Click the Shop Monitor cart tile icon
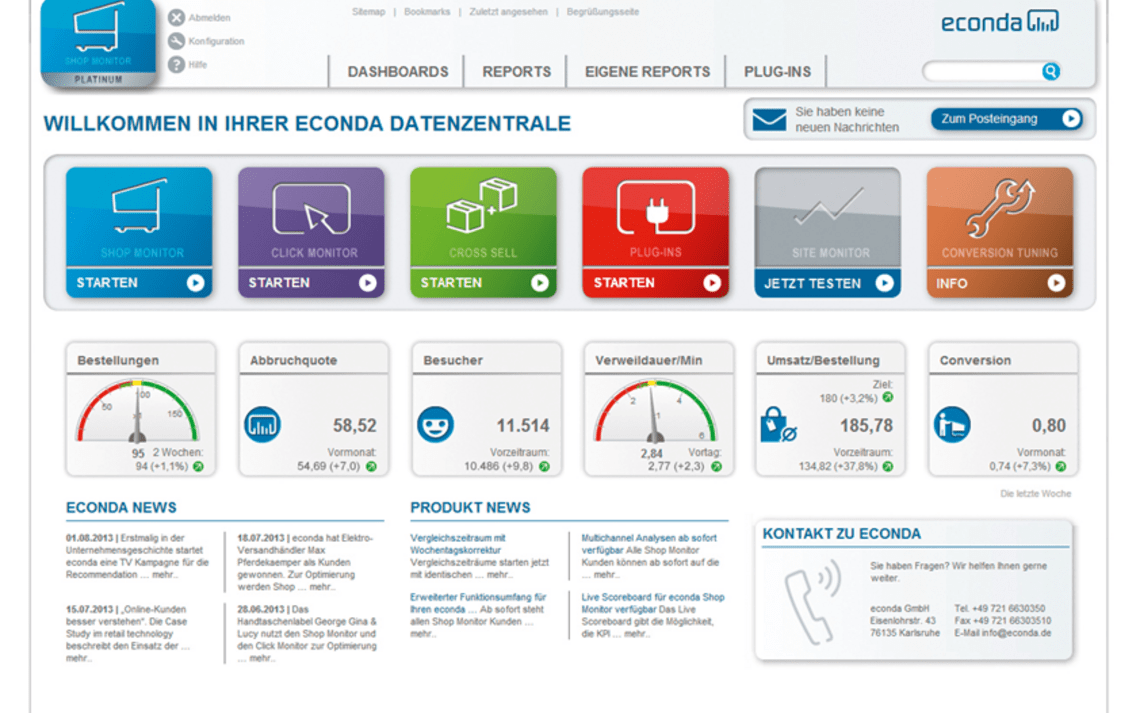 tap(140, 206)
